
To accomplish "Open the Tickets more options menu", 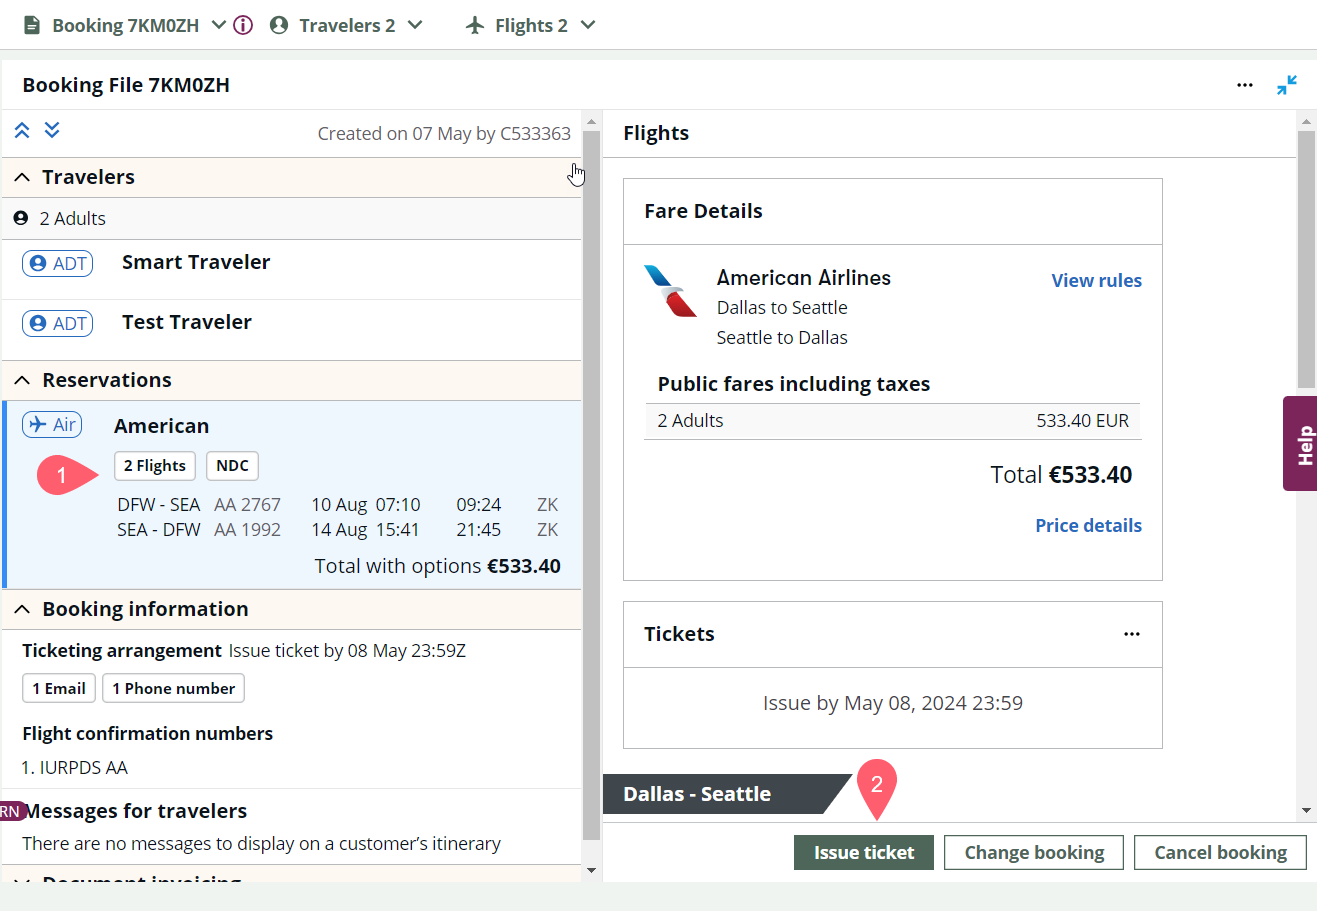I will coord(1132,634).
